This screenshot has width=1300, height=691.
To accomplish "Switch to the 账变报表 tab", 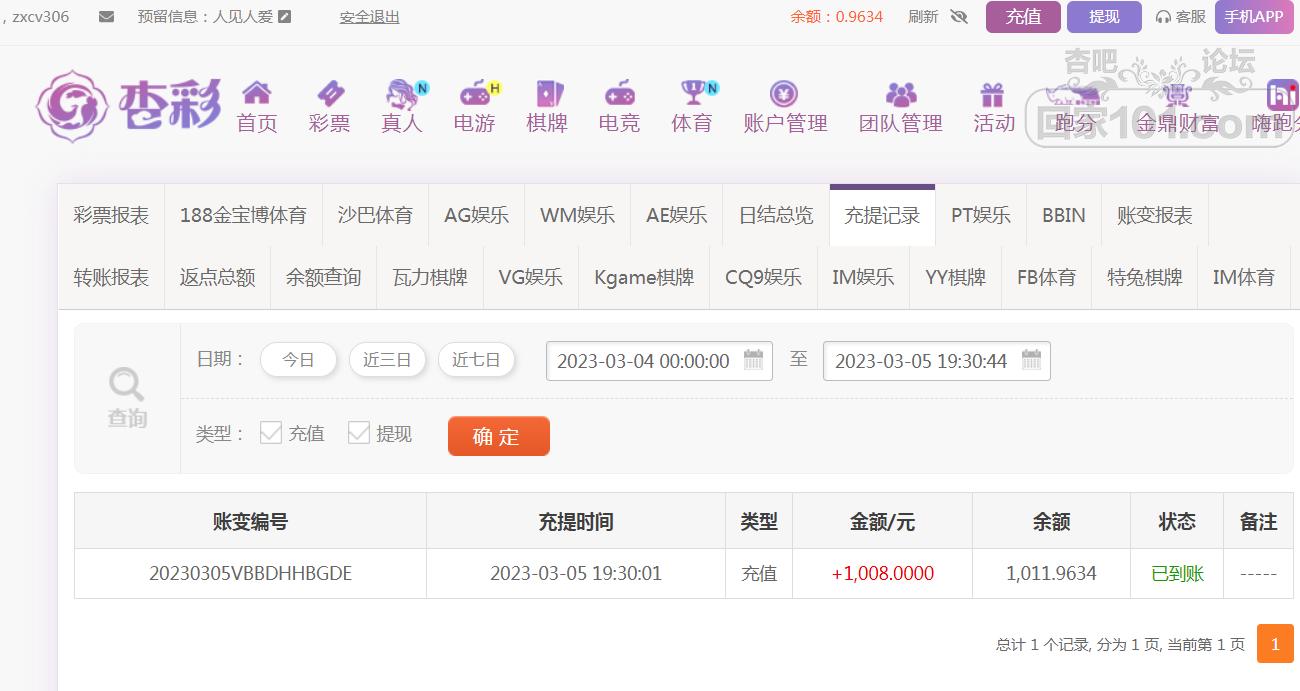I will tap(1154, 216).
